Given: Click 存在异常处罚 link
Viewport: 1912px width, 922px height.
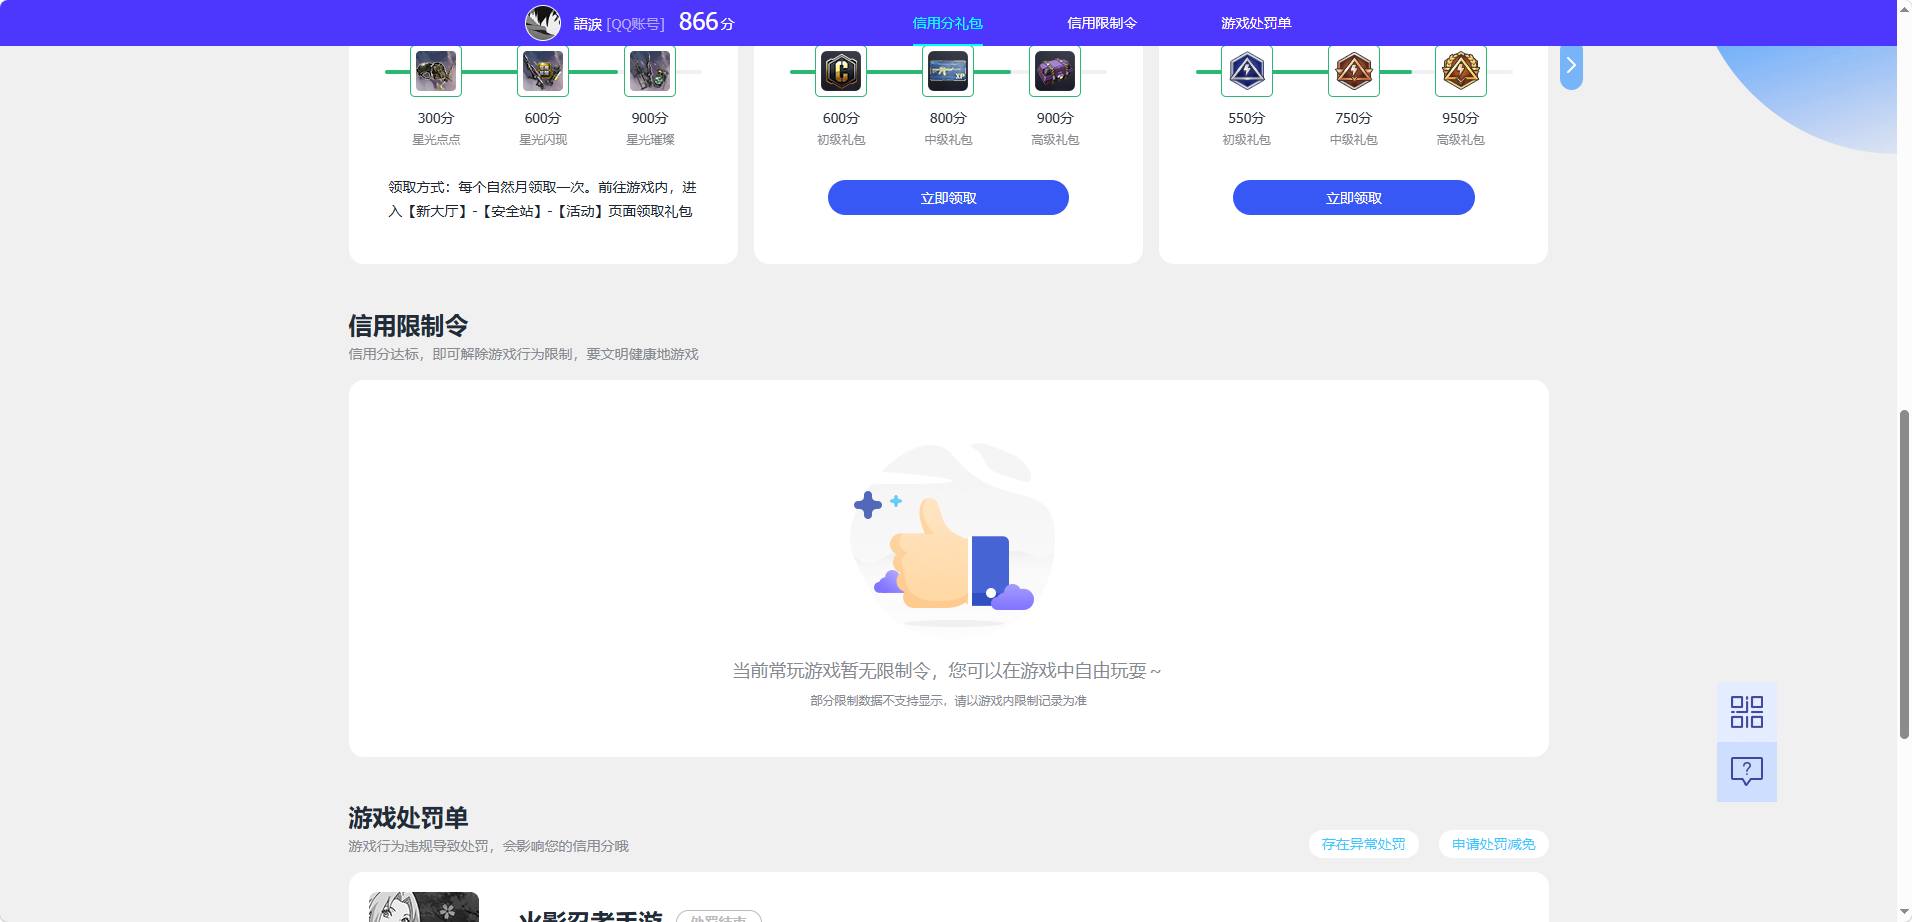Looking at the screenshot, I should click(x=1363, y=844).
